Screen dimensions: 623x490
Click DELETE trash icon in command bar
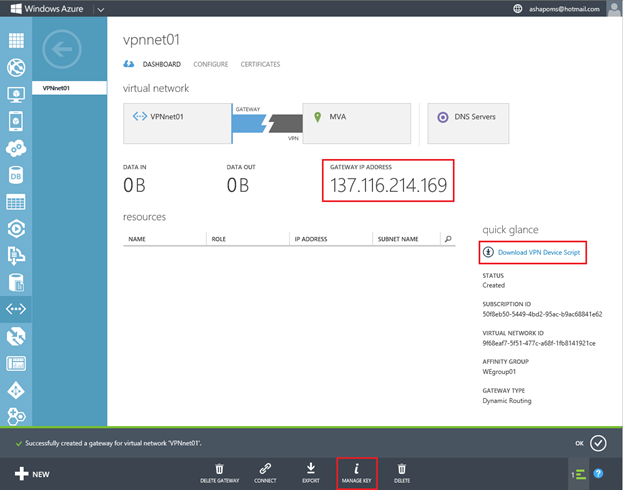[x=402, y=474]
